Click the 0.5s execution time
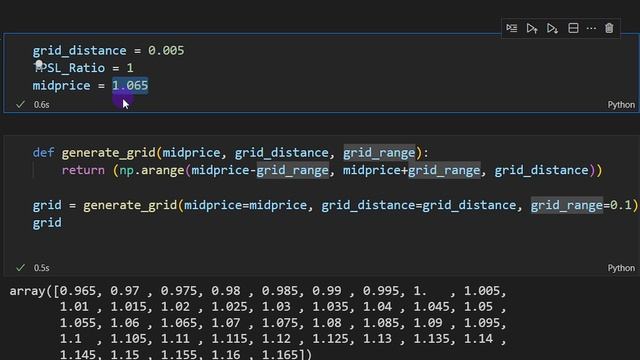640x360 pixels. [42, 268]
